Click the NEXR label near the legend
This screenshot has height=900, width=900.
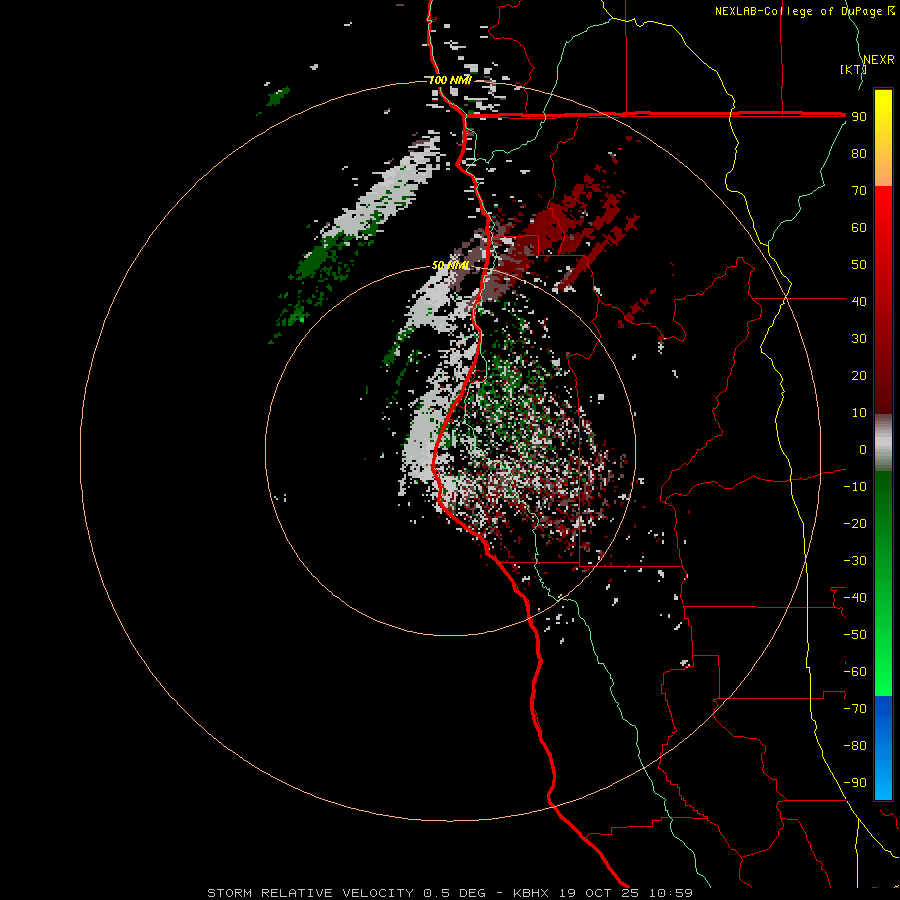[x=878, y=60]
